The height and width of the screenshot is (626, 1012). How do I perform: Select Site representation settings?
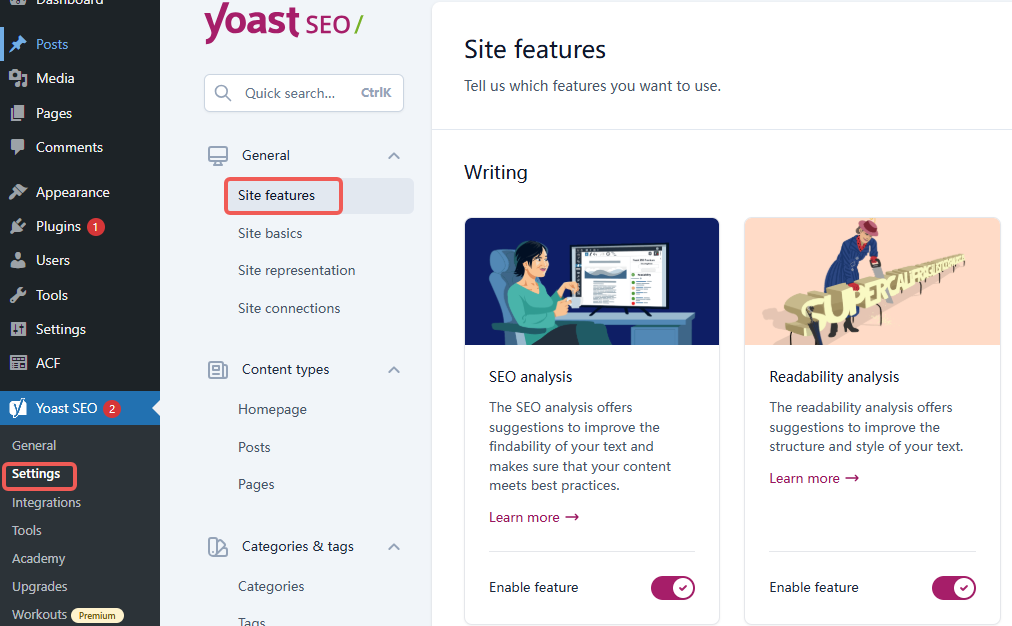[296, 270]
